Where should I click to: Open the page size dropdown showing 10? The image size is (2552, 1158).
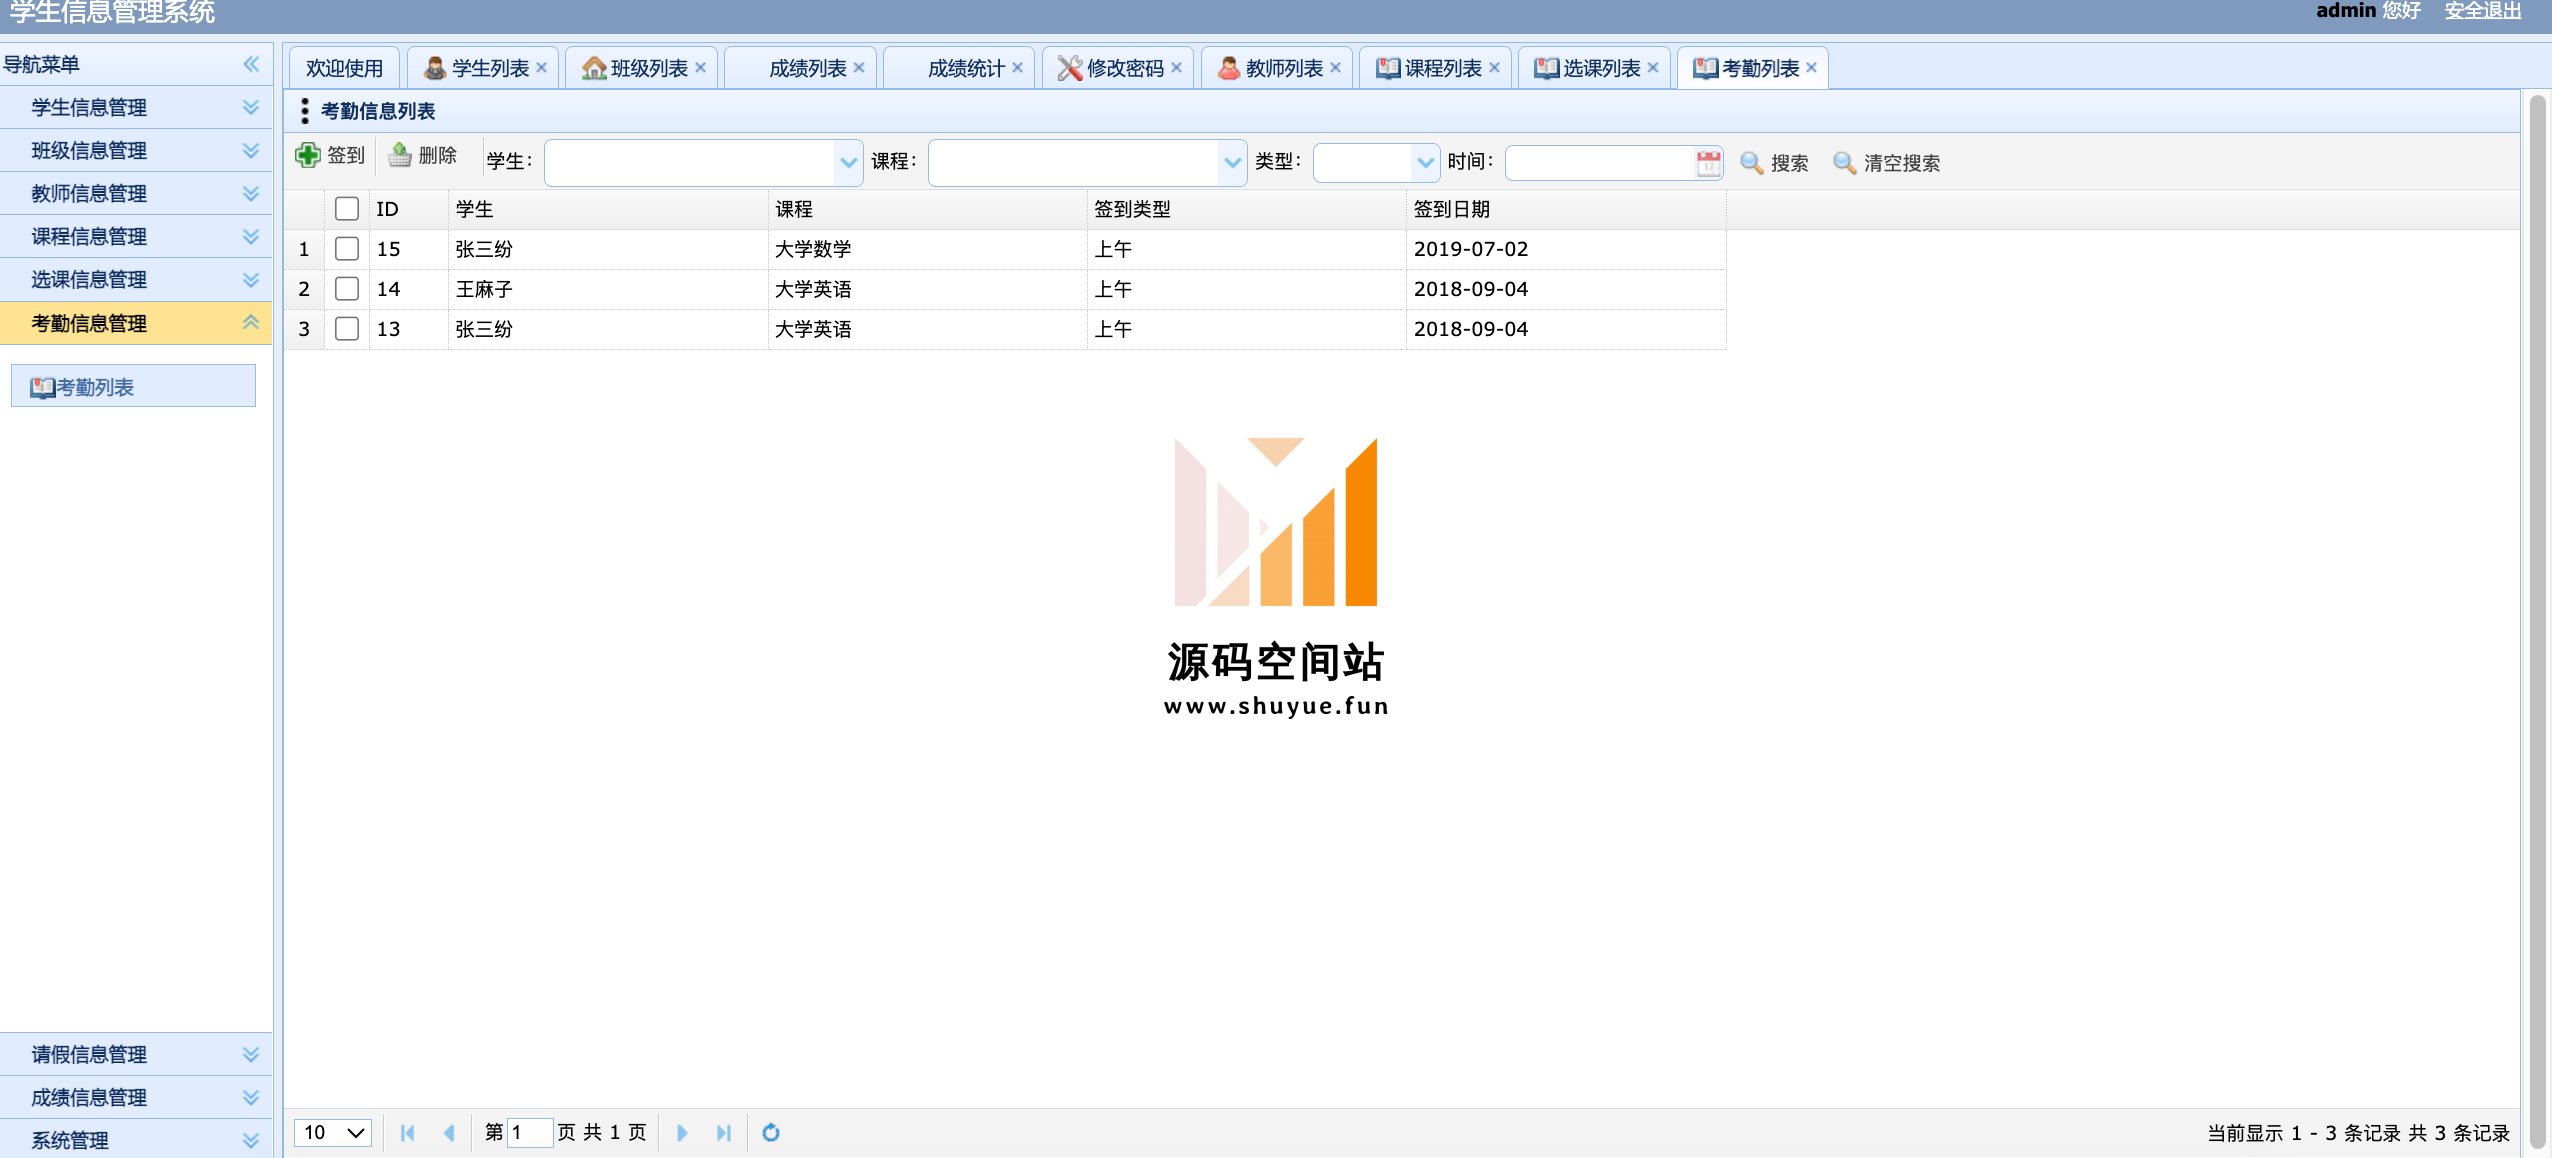(333, 1133)
